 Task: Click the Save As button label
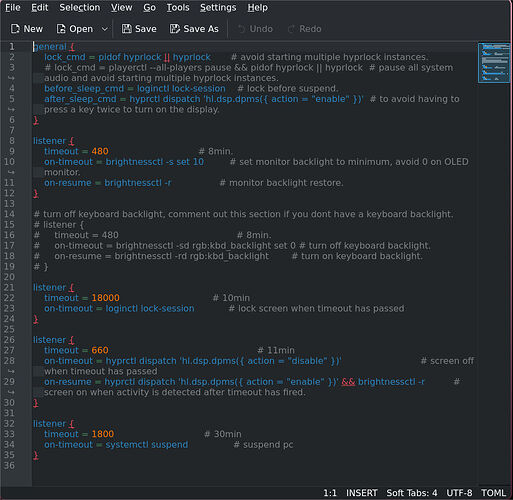(x=201, y=29)
